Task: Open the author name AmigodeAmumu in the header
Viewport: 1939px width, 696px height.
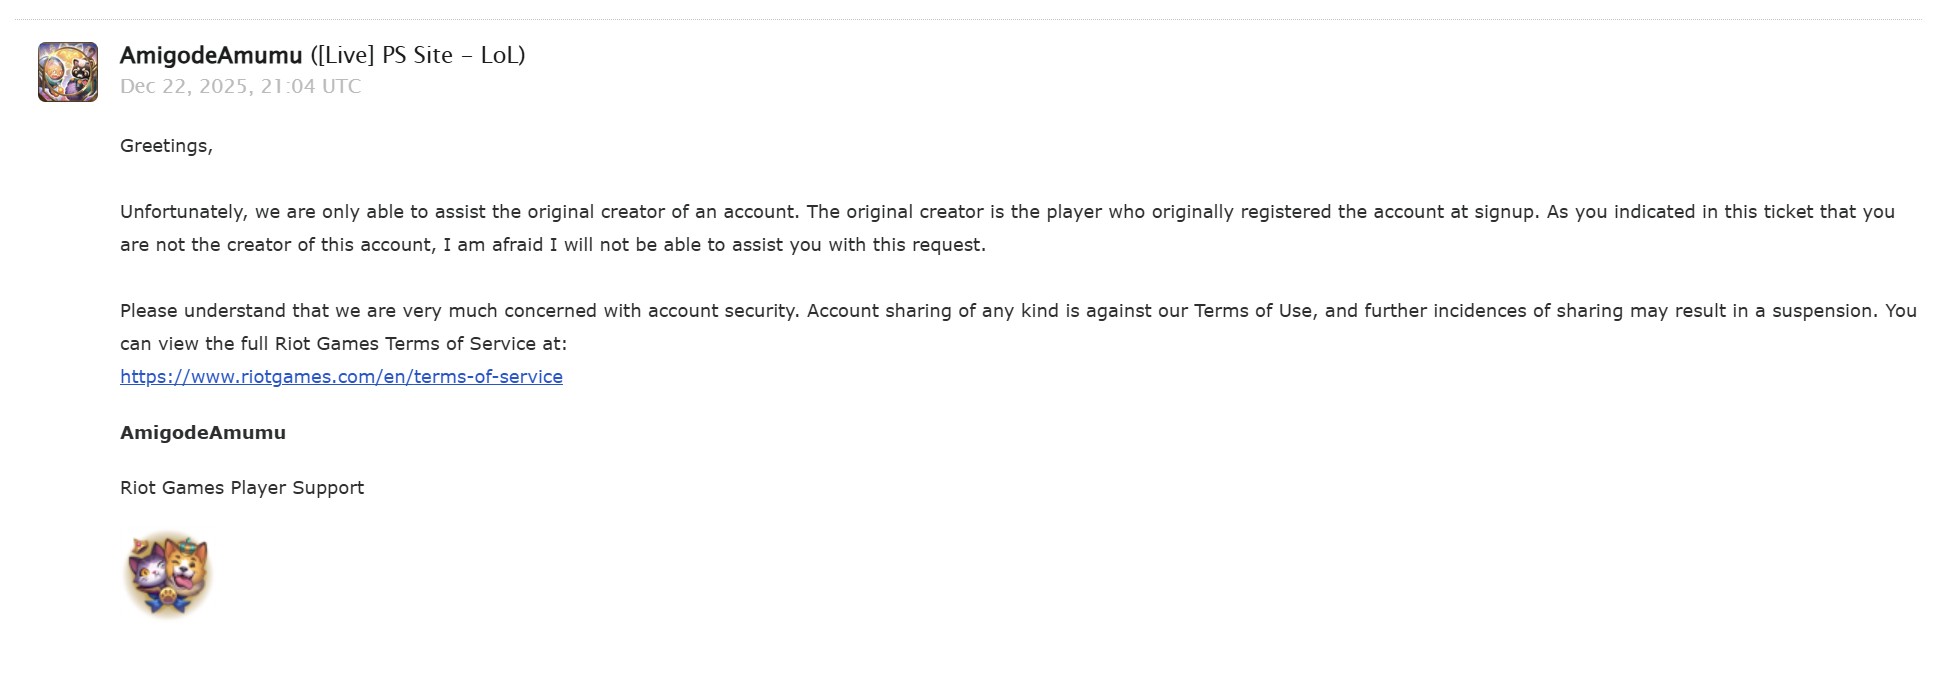Action: tap(211, 55)
